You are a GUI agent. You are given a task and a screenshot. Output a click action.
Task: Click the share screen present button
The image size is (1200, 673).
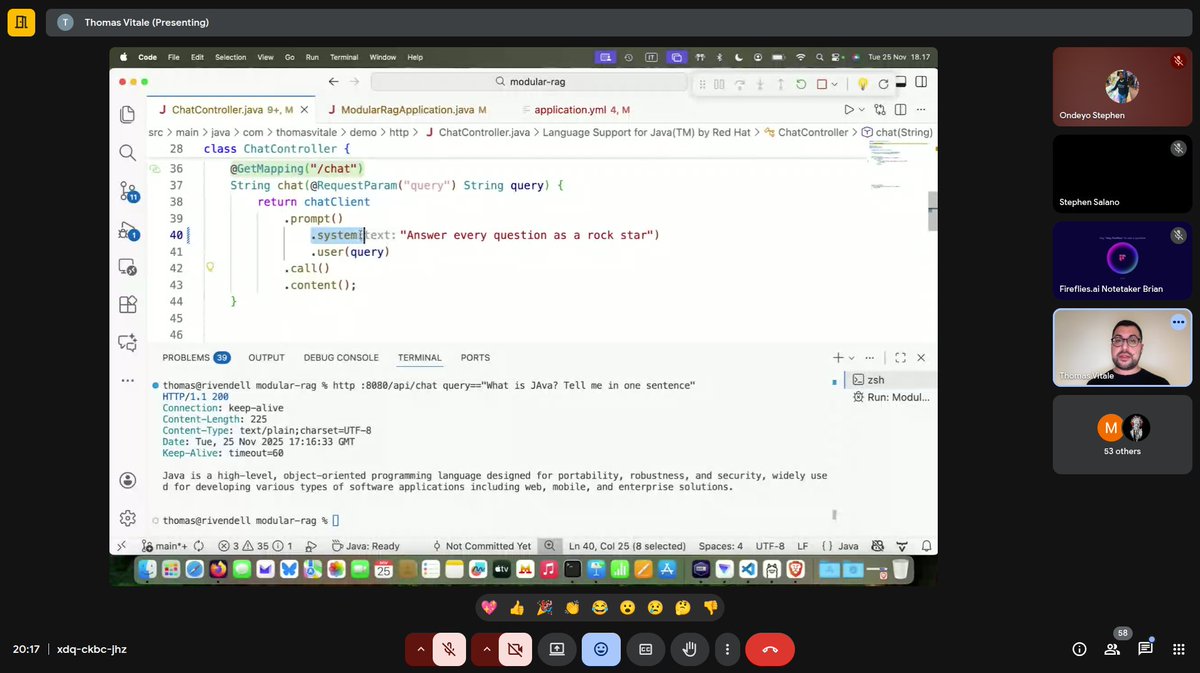pyautogui.click(x=556, y=649)
